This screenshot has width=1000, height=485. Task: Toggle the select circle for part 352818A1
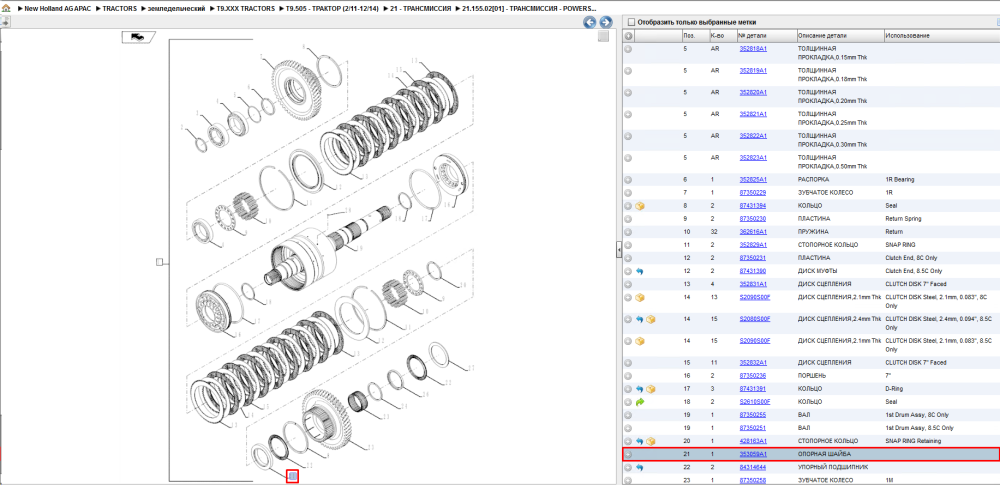(628, 49)
